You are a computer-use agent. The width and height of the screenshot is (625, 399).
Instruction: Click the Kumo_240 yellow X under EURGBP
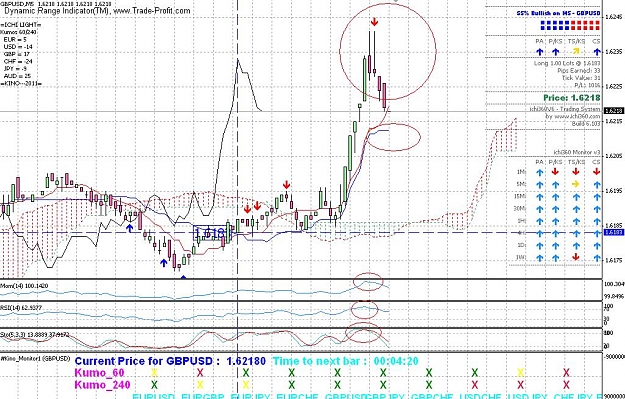[x=200, y=385]
